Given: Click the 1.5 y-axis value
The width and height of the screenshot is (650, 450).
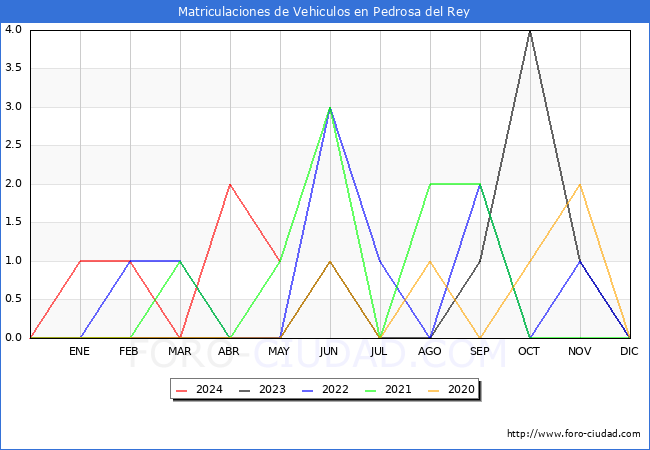Looking at the screenshot, I should click(13, 222).
